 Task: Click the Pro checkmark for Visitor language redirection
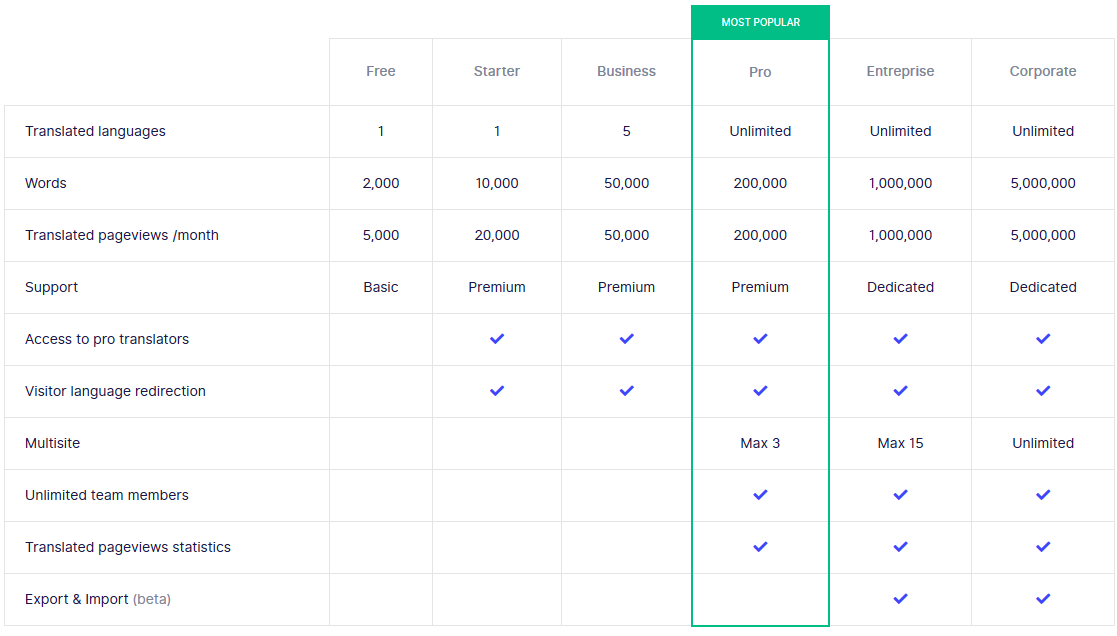click(x=761, y=391)
